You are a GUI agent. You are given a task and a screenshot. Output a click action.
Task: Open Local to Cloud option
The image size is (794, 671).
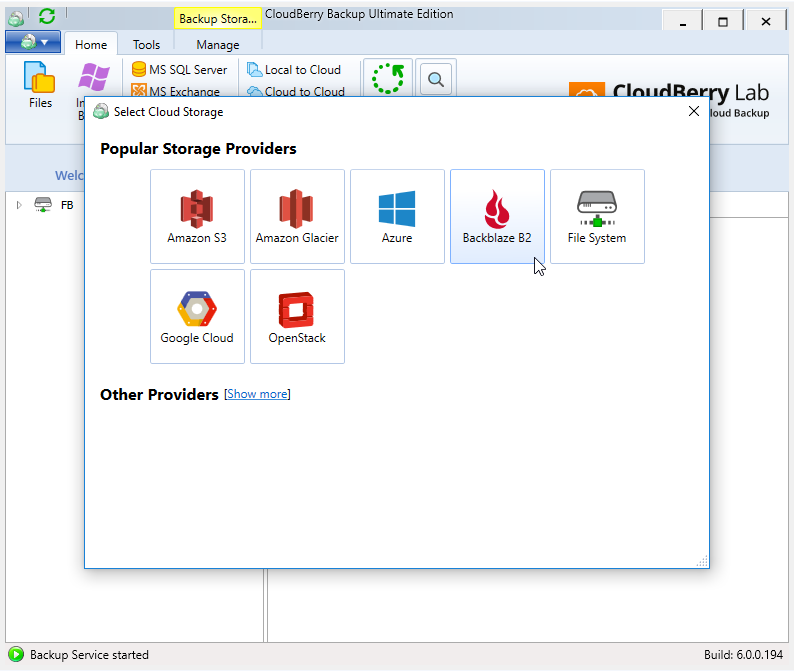tap(294, 69)
